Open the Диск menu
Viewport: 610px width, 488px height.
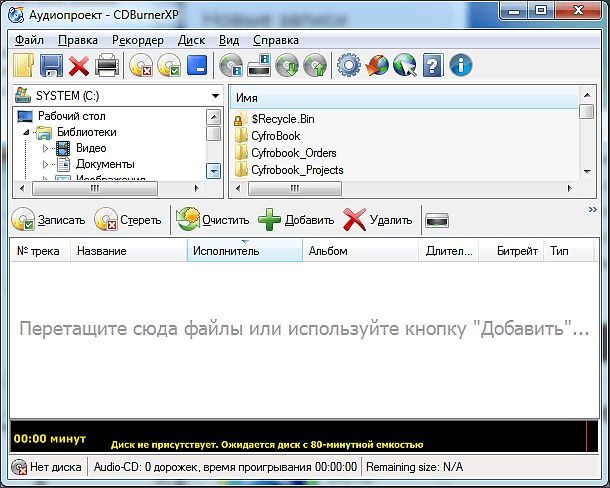pos(191,40)
